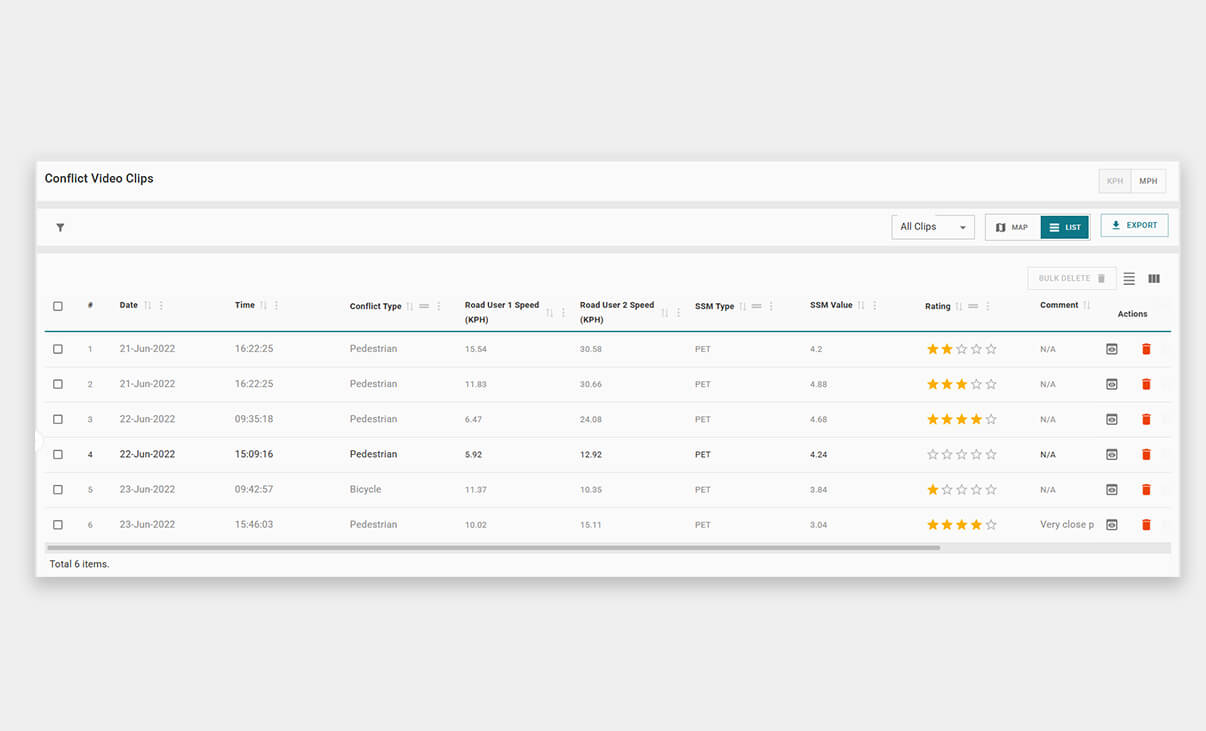Open the filter funnel icon

(x=60, y=228)
